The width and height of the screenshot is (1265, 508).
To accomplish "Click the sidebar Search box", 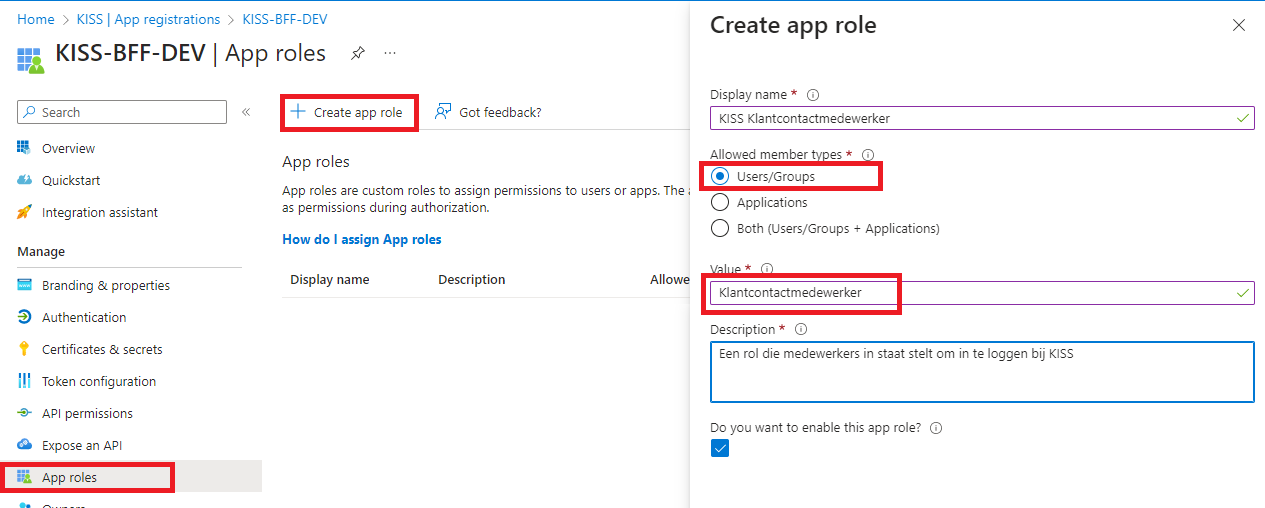I will click(x=122, y=112).
